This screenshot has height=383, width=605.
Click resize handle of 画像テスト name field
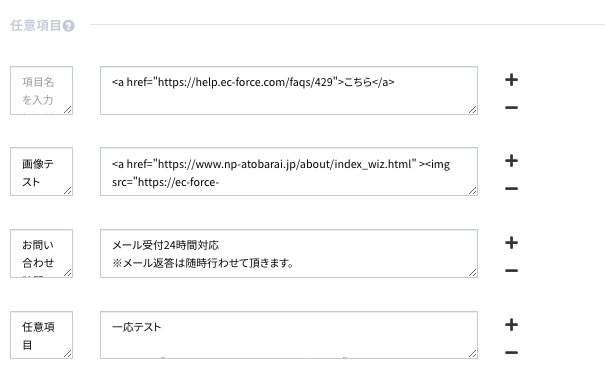[68, 191]
